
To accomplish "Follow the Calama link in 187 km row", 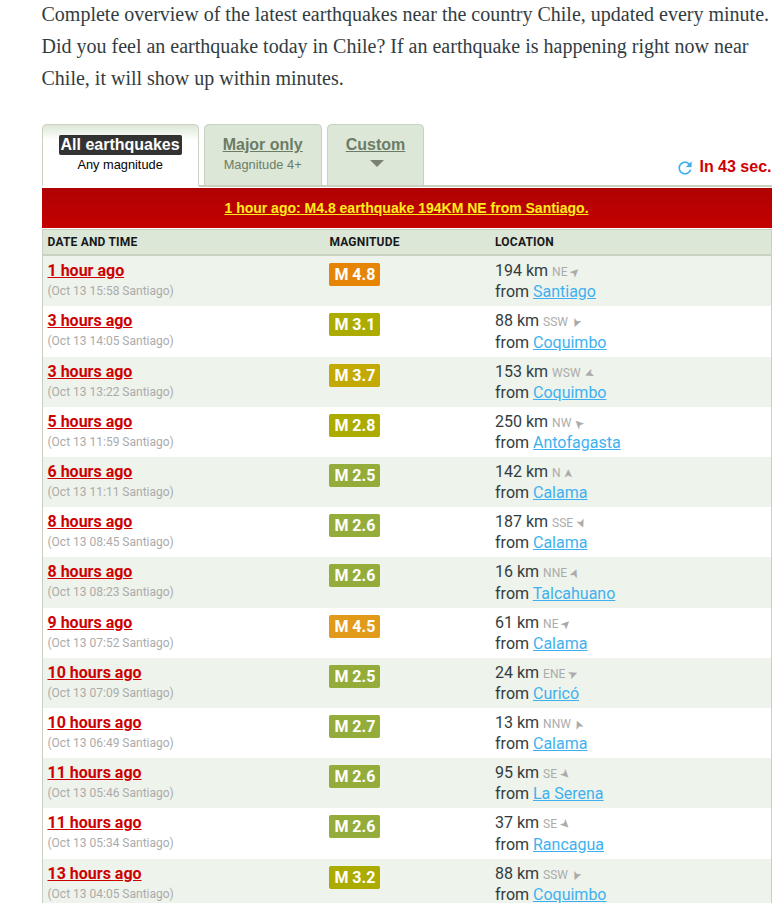I will tap(560, 543).
